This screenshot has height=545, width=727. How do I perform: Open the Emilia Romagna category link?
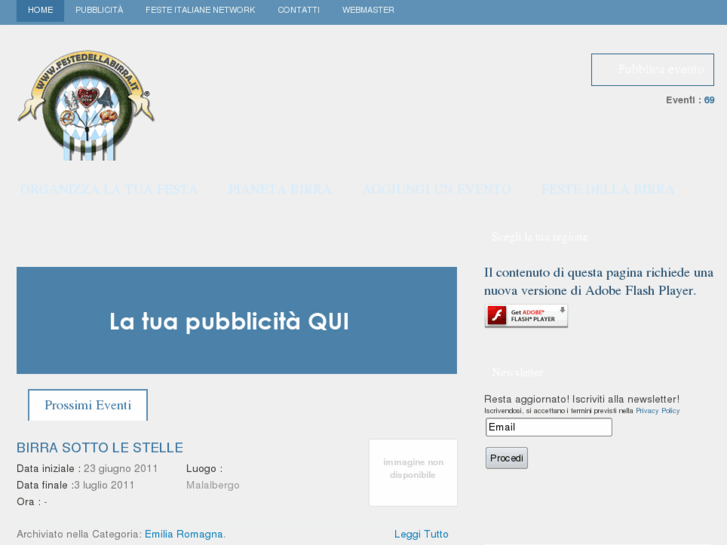184,534
